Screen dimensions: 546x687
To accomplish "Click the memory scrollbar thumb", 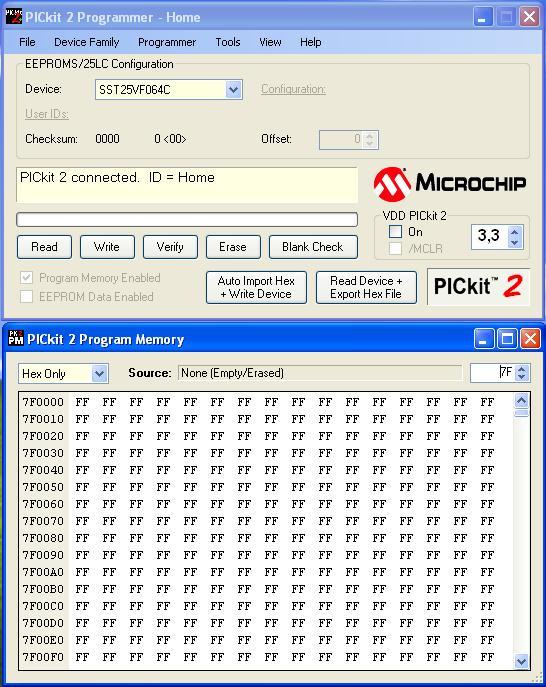I will pyautogui.click(x=521, y=413).
